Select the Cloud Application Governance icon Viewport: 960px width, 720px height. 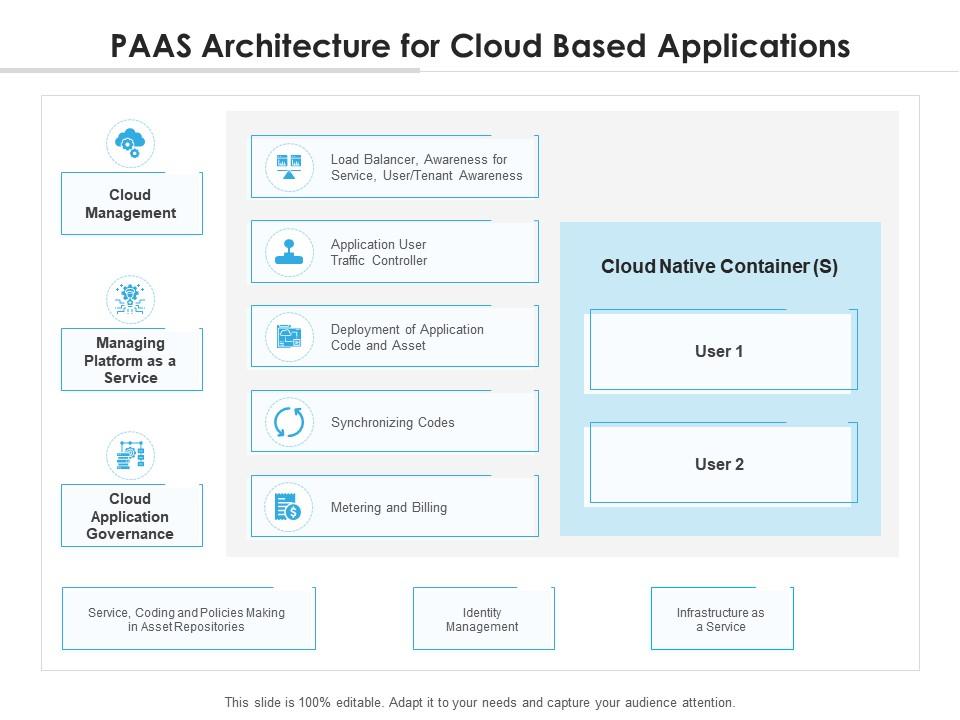click(130, 454)
